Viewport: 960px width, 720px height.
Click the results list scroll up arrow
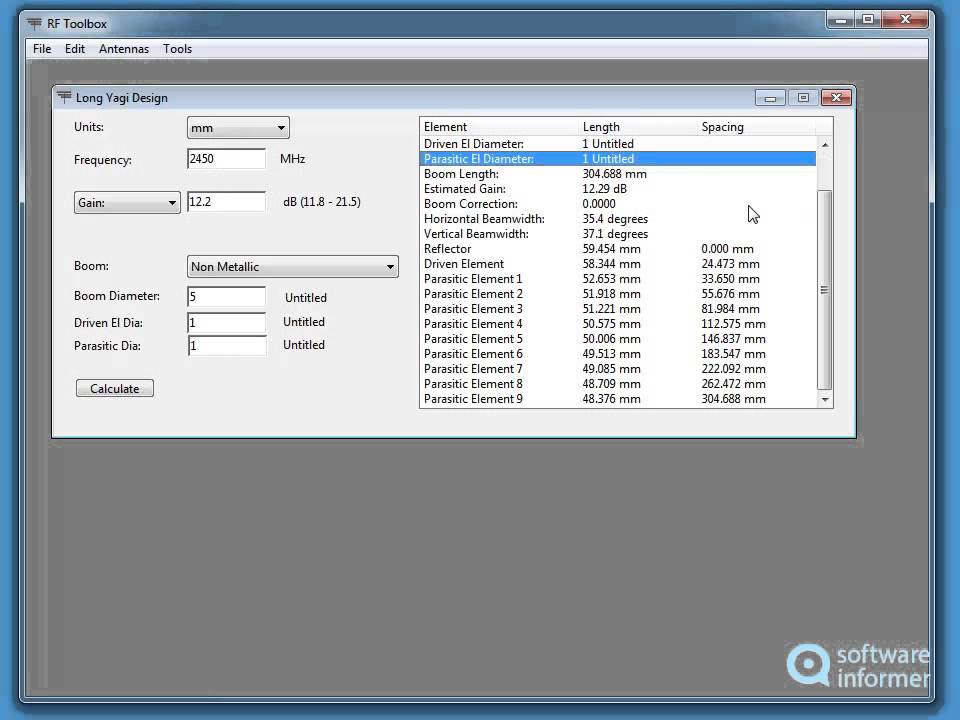click(x=825, y=145)
